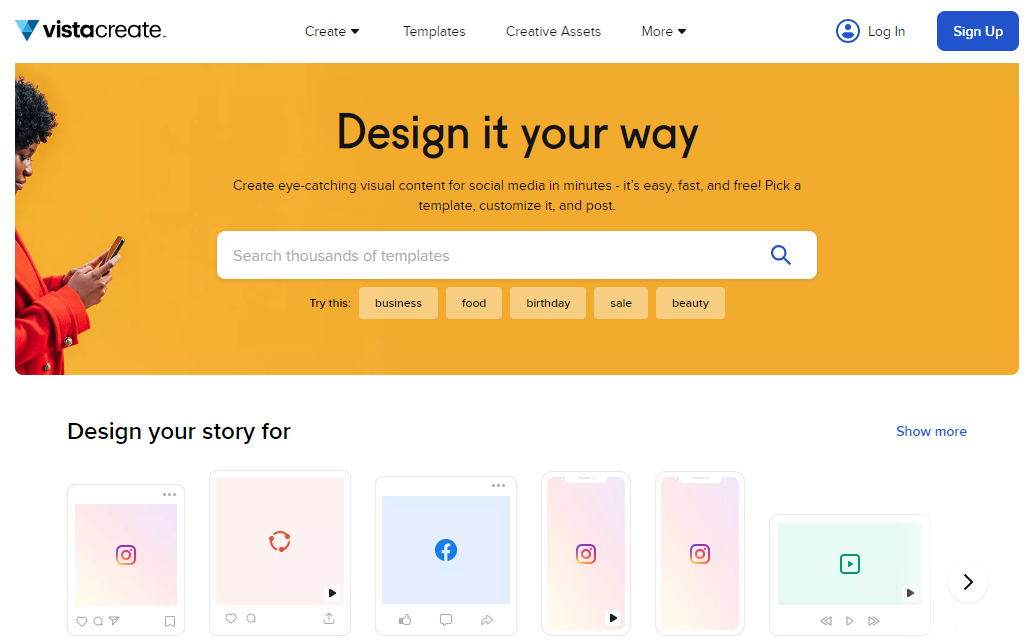Viewport: 1030px width, 642px height.
Task: Select the VistaCreate logo
Action: (x=90, y=30)
